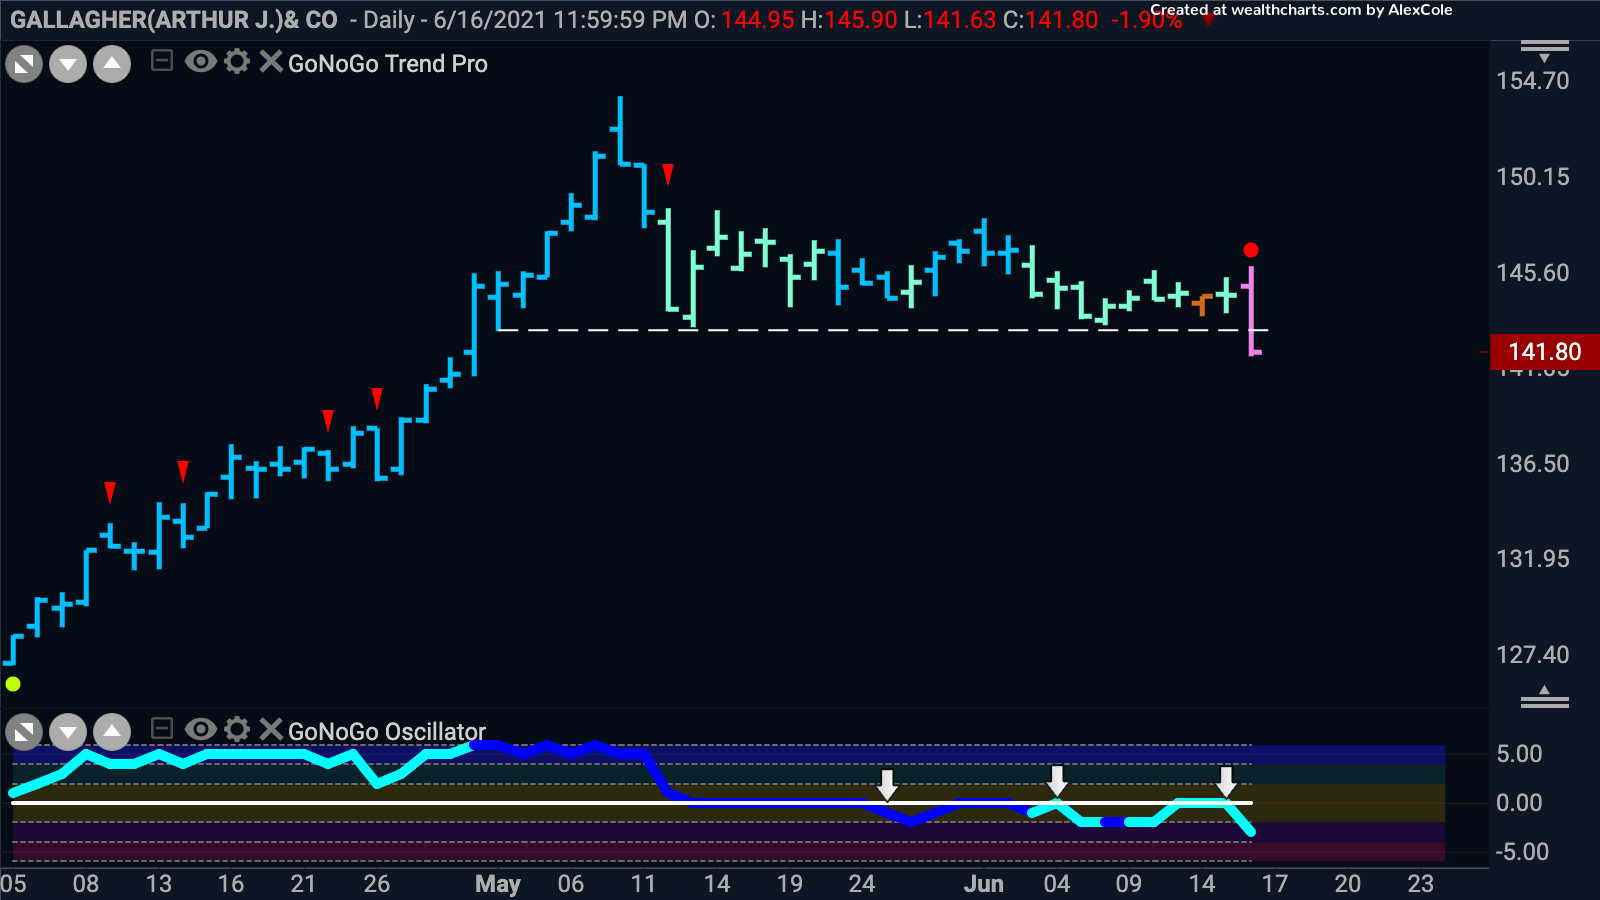Viewport: 1600px width, 900px height.
Task: Click the oscillator 0.00 scale label
Action: point(1519,803)
